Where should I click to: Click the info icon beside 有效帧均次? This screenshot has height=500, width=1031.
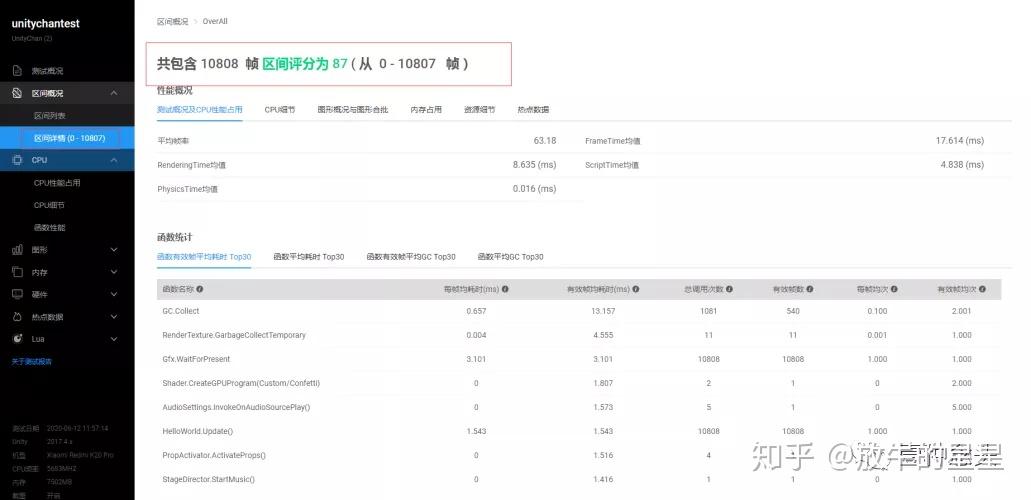tap(983, 289)
